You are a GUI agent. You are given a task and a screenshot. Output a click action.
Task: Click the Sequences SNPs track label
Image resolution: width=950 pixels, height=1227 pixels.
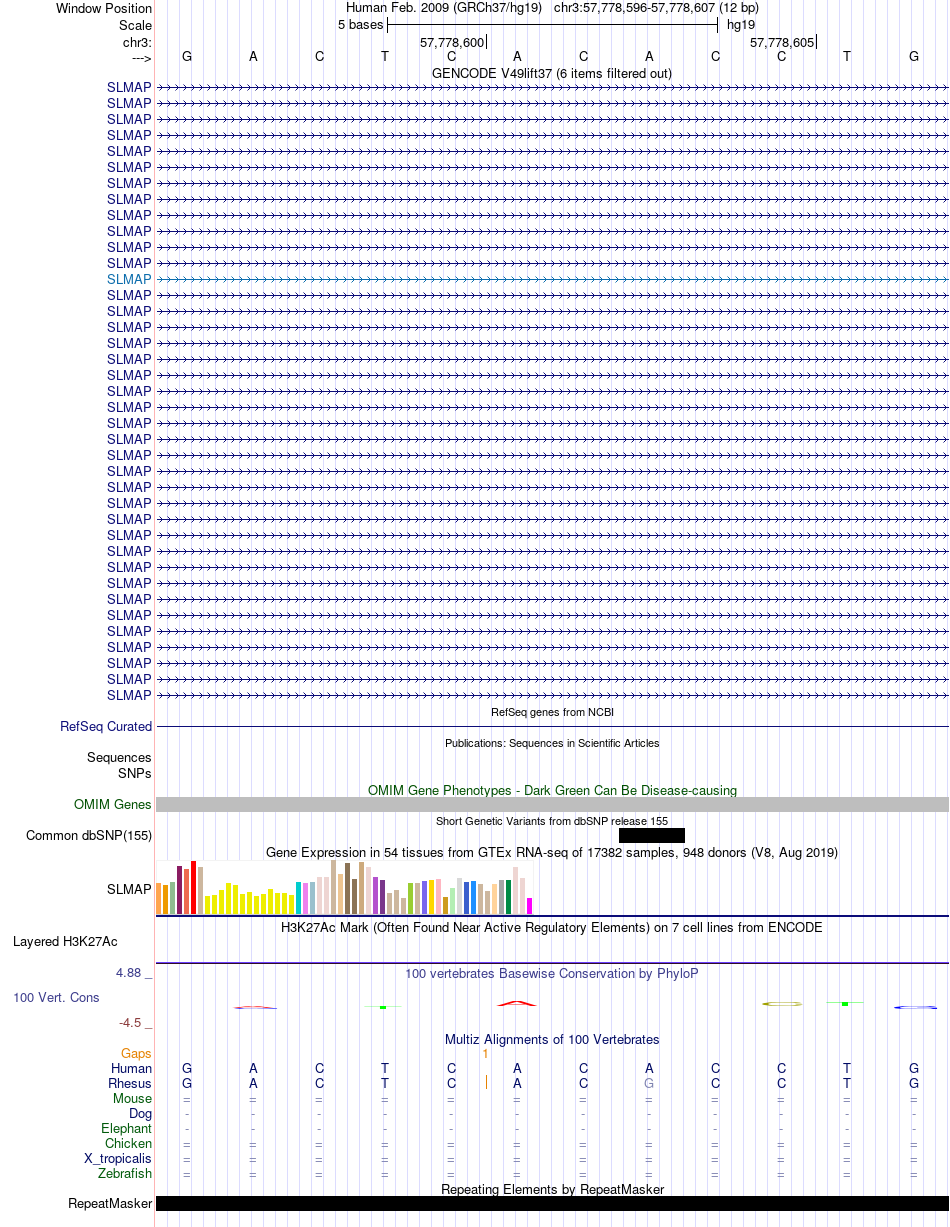120,766
